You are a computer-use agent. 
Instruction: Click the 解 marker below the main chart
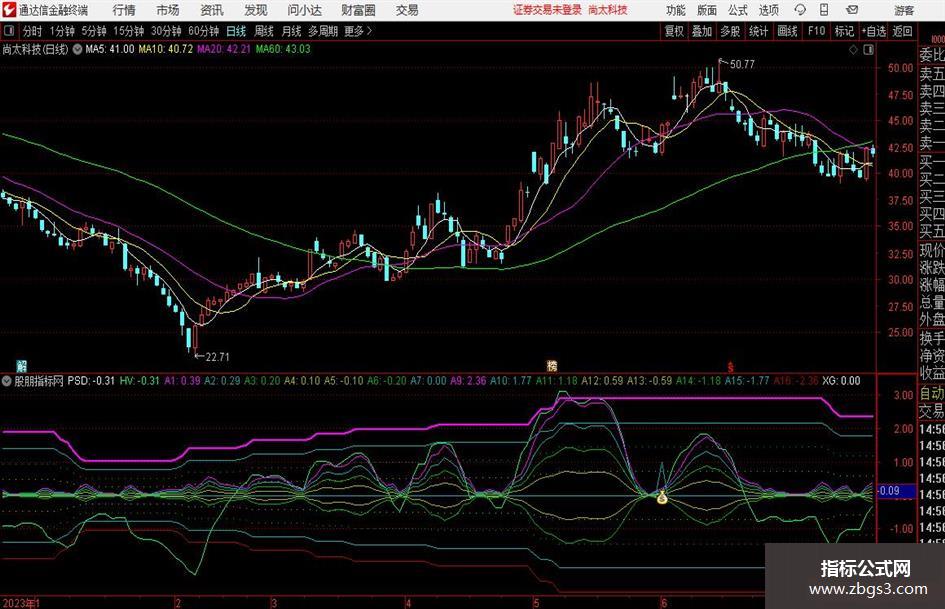coord(21,365)
